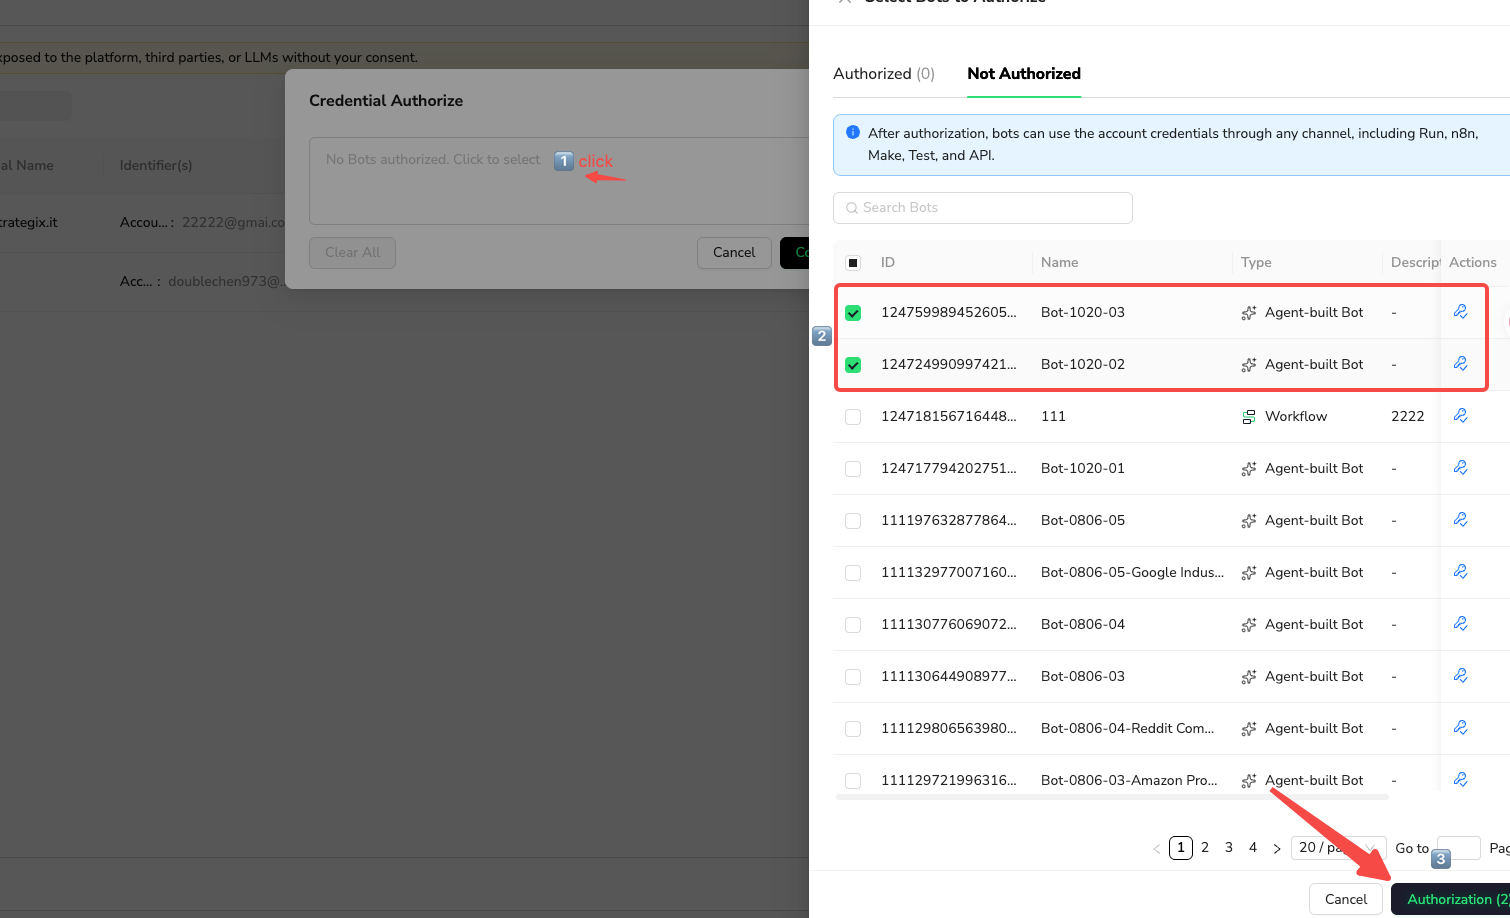Viewport: 1510px width, 918px height.
Task: Click the Search Bots input field
Action: (983, 208)
